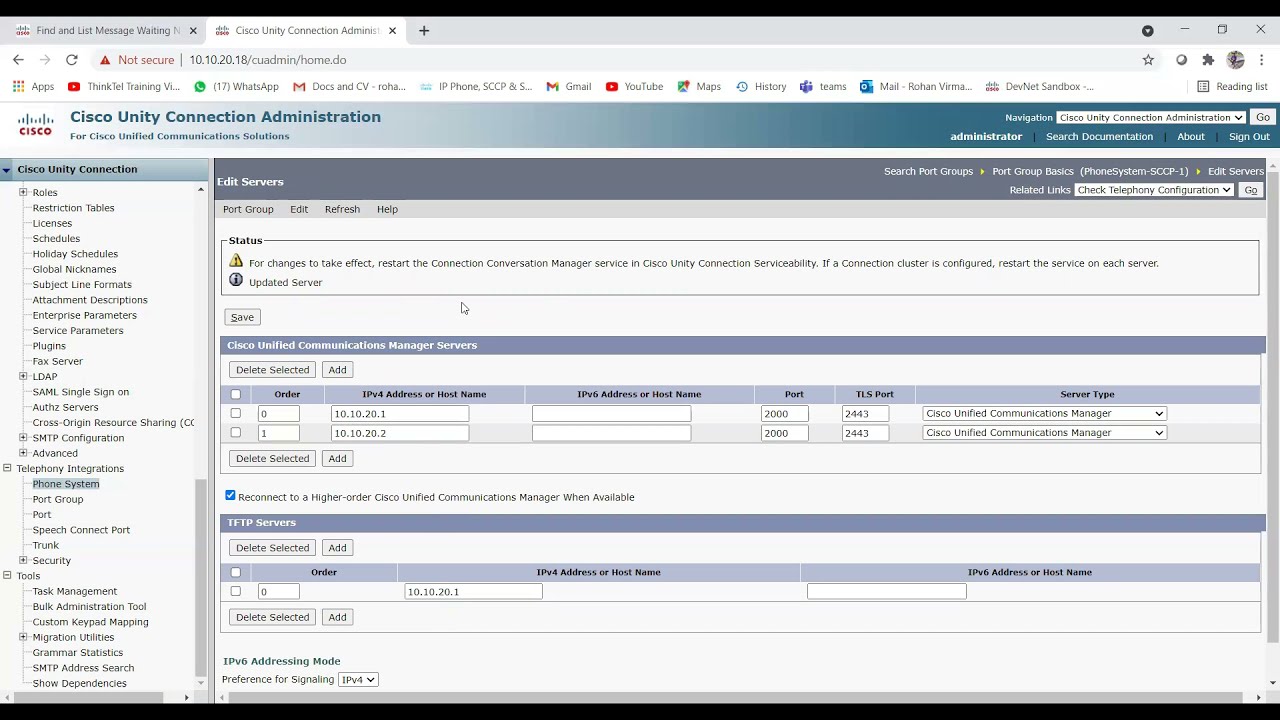Open the Navigation dropdown
This screenshot has height=720, width=1280.
[x=1151, y=117]
